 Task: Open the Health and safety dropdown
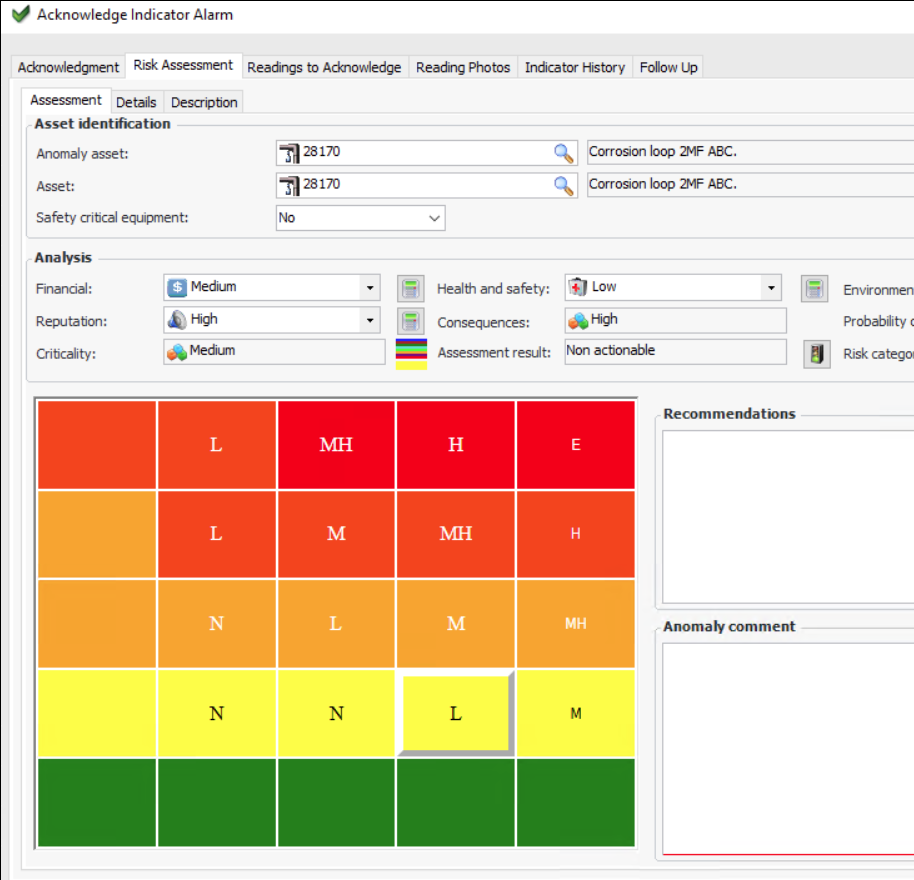(x=771, y=288)
